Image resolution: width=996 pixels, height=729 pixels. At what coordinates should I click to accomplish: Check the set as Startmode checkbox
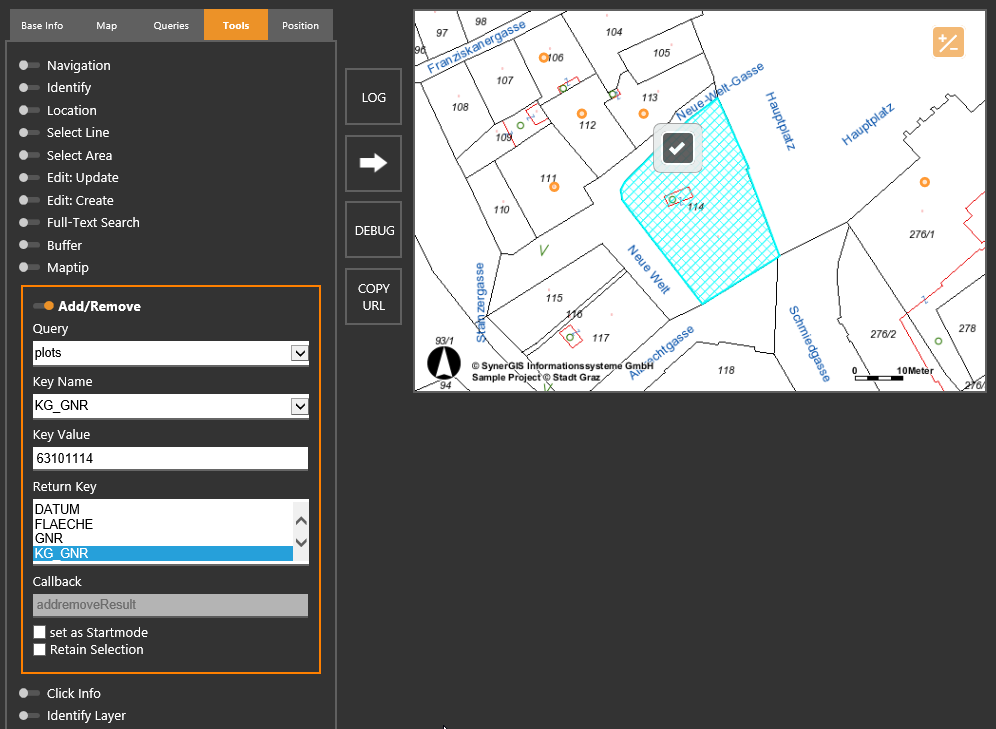coord(40,632)
